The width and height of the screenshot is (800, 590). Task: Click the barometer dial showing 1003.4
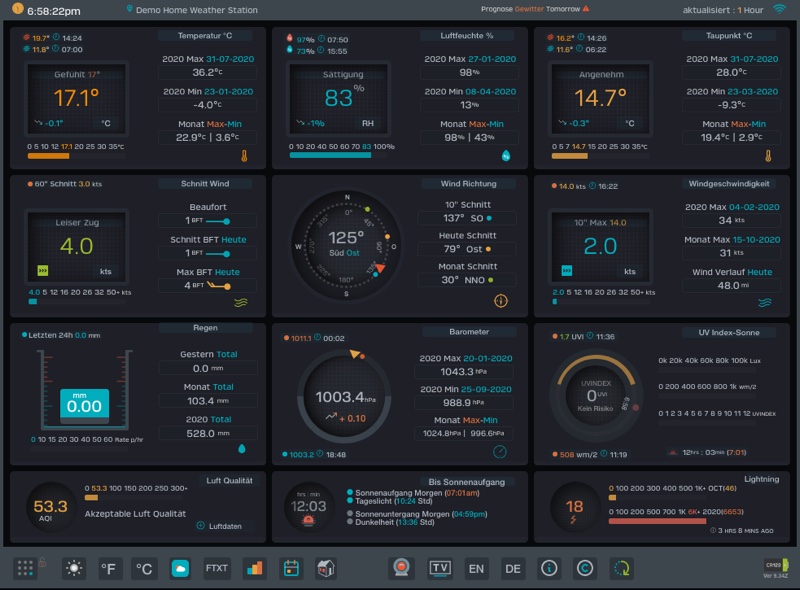(344, 397)
